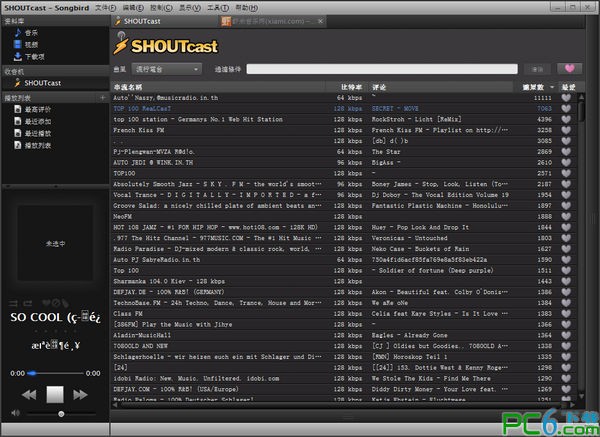Image resolution: width=600 pixels, height=437 pixels.
Task: Click the tag icon above the track title
Action: (x=64, y=303)
